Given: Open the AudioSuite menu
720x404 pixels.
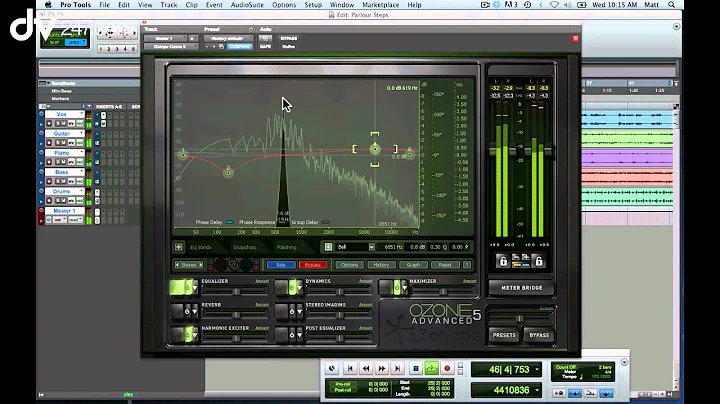Looking at the screenshot, I should (247, 5).
